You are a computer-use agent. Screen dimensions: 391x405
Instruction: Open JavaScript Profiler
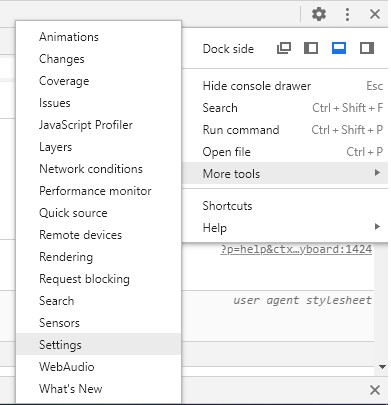click(98, 125)
